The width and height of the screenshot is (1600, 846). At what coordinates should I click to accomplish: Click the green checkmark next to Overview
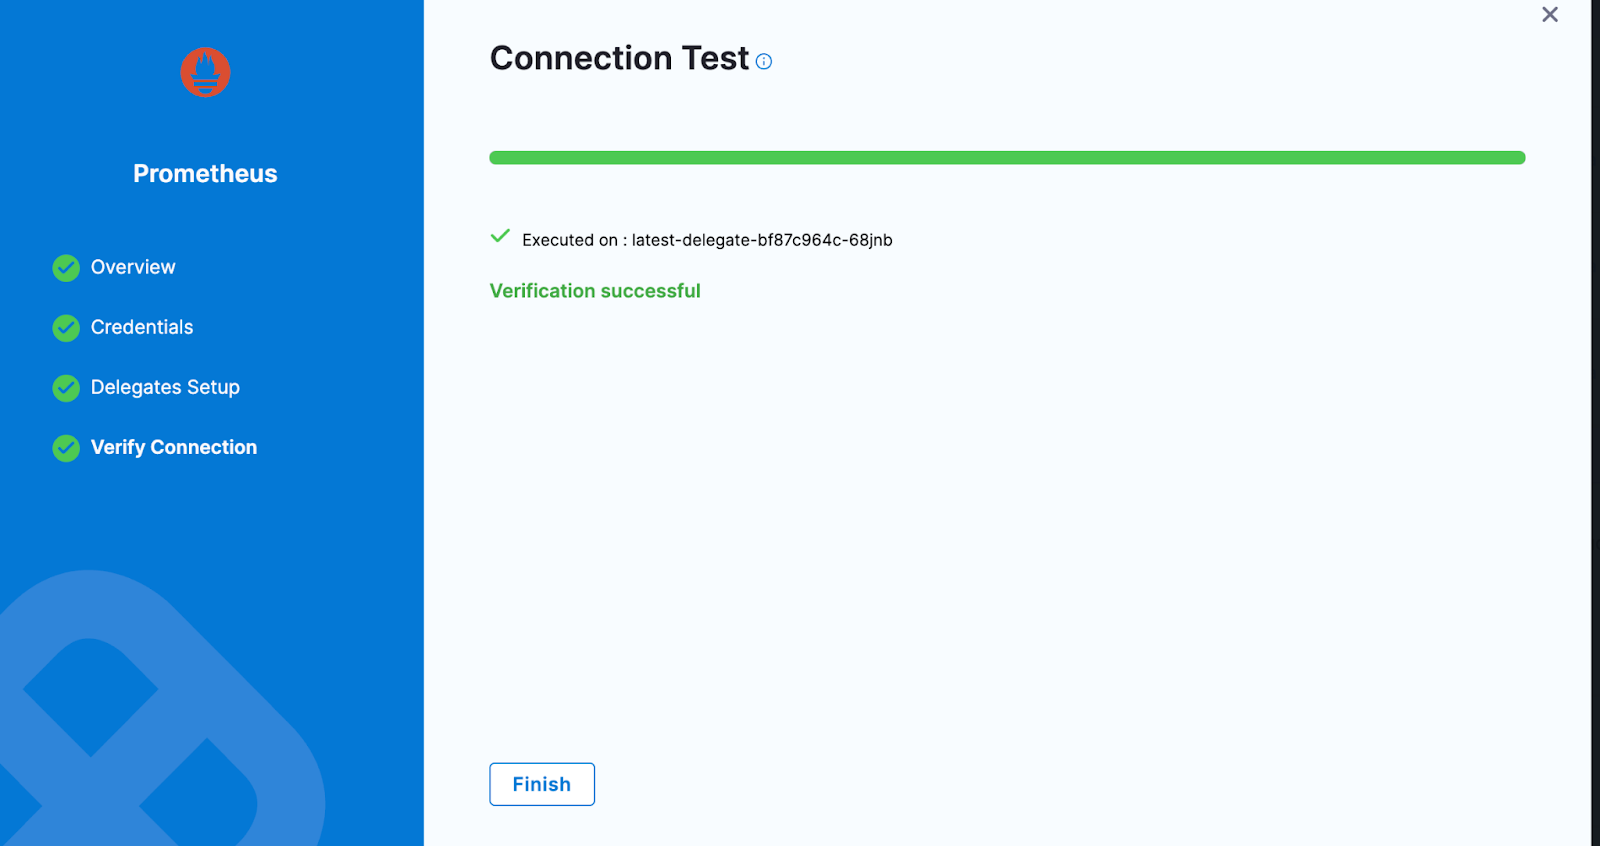tap(66, 268)
